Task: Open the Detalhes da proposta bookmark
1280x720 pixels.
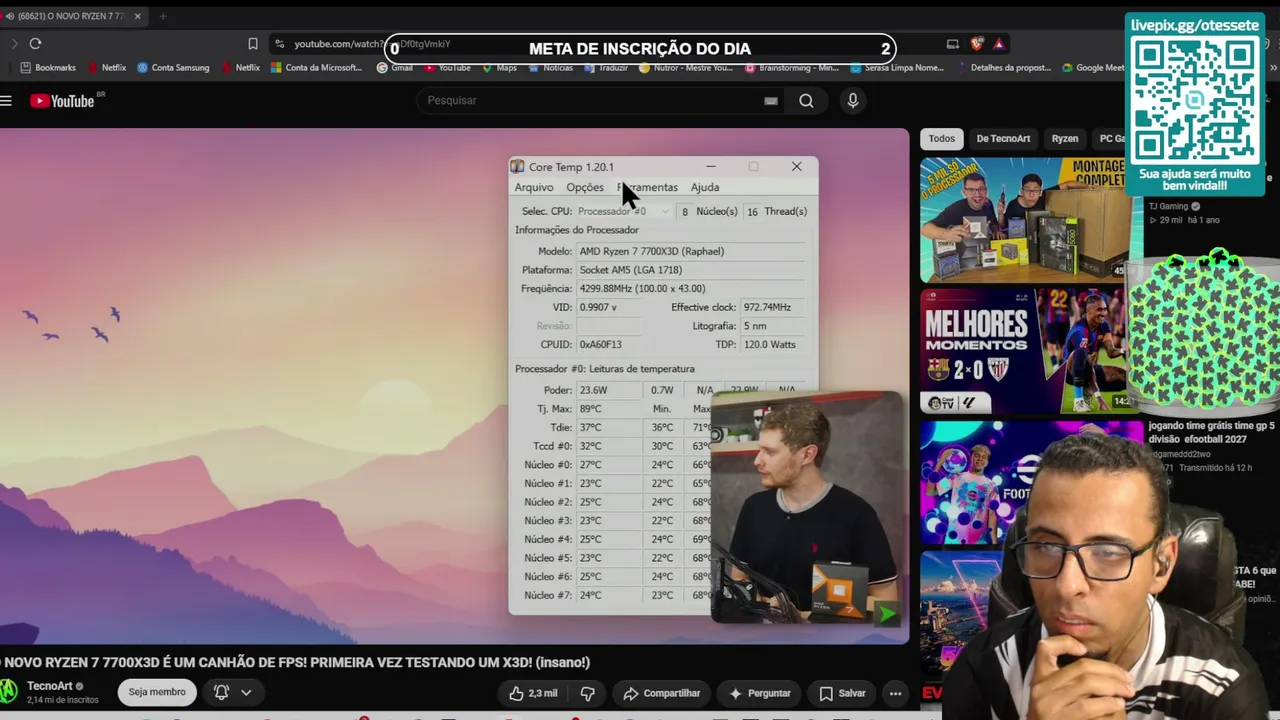Action: 1006,68
